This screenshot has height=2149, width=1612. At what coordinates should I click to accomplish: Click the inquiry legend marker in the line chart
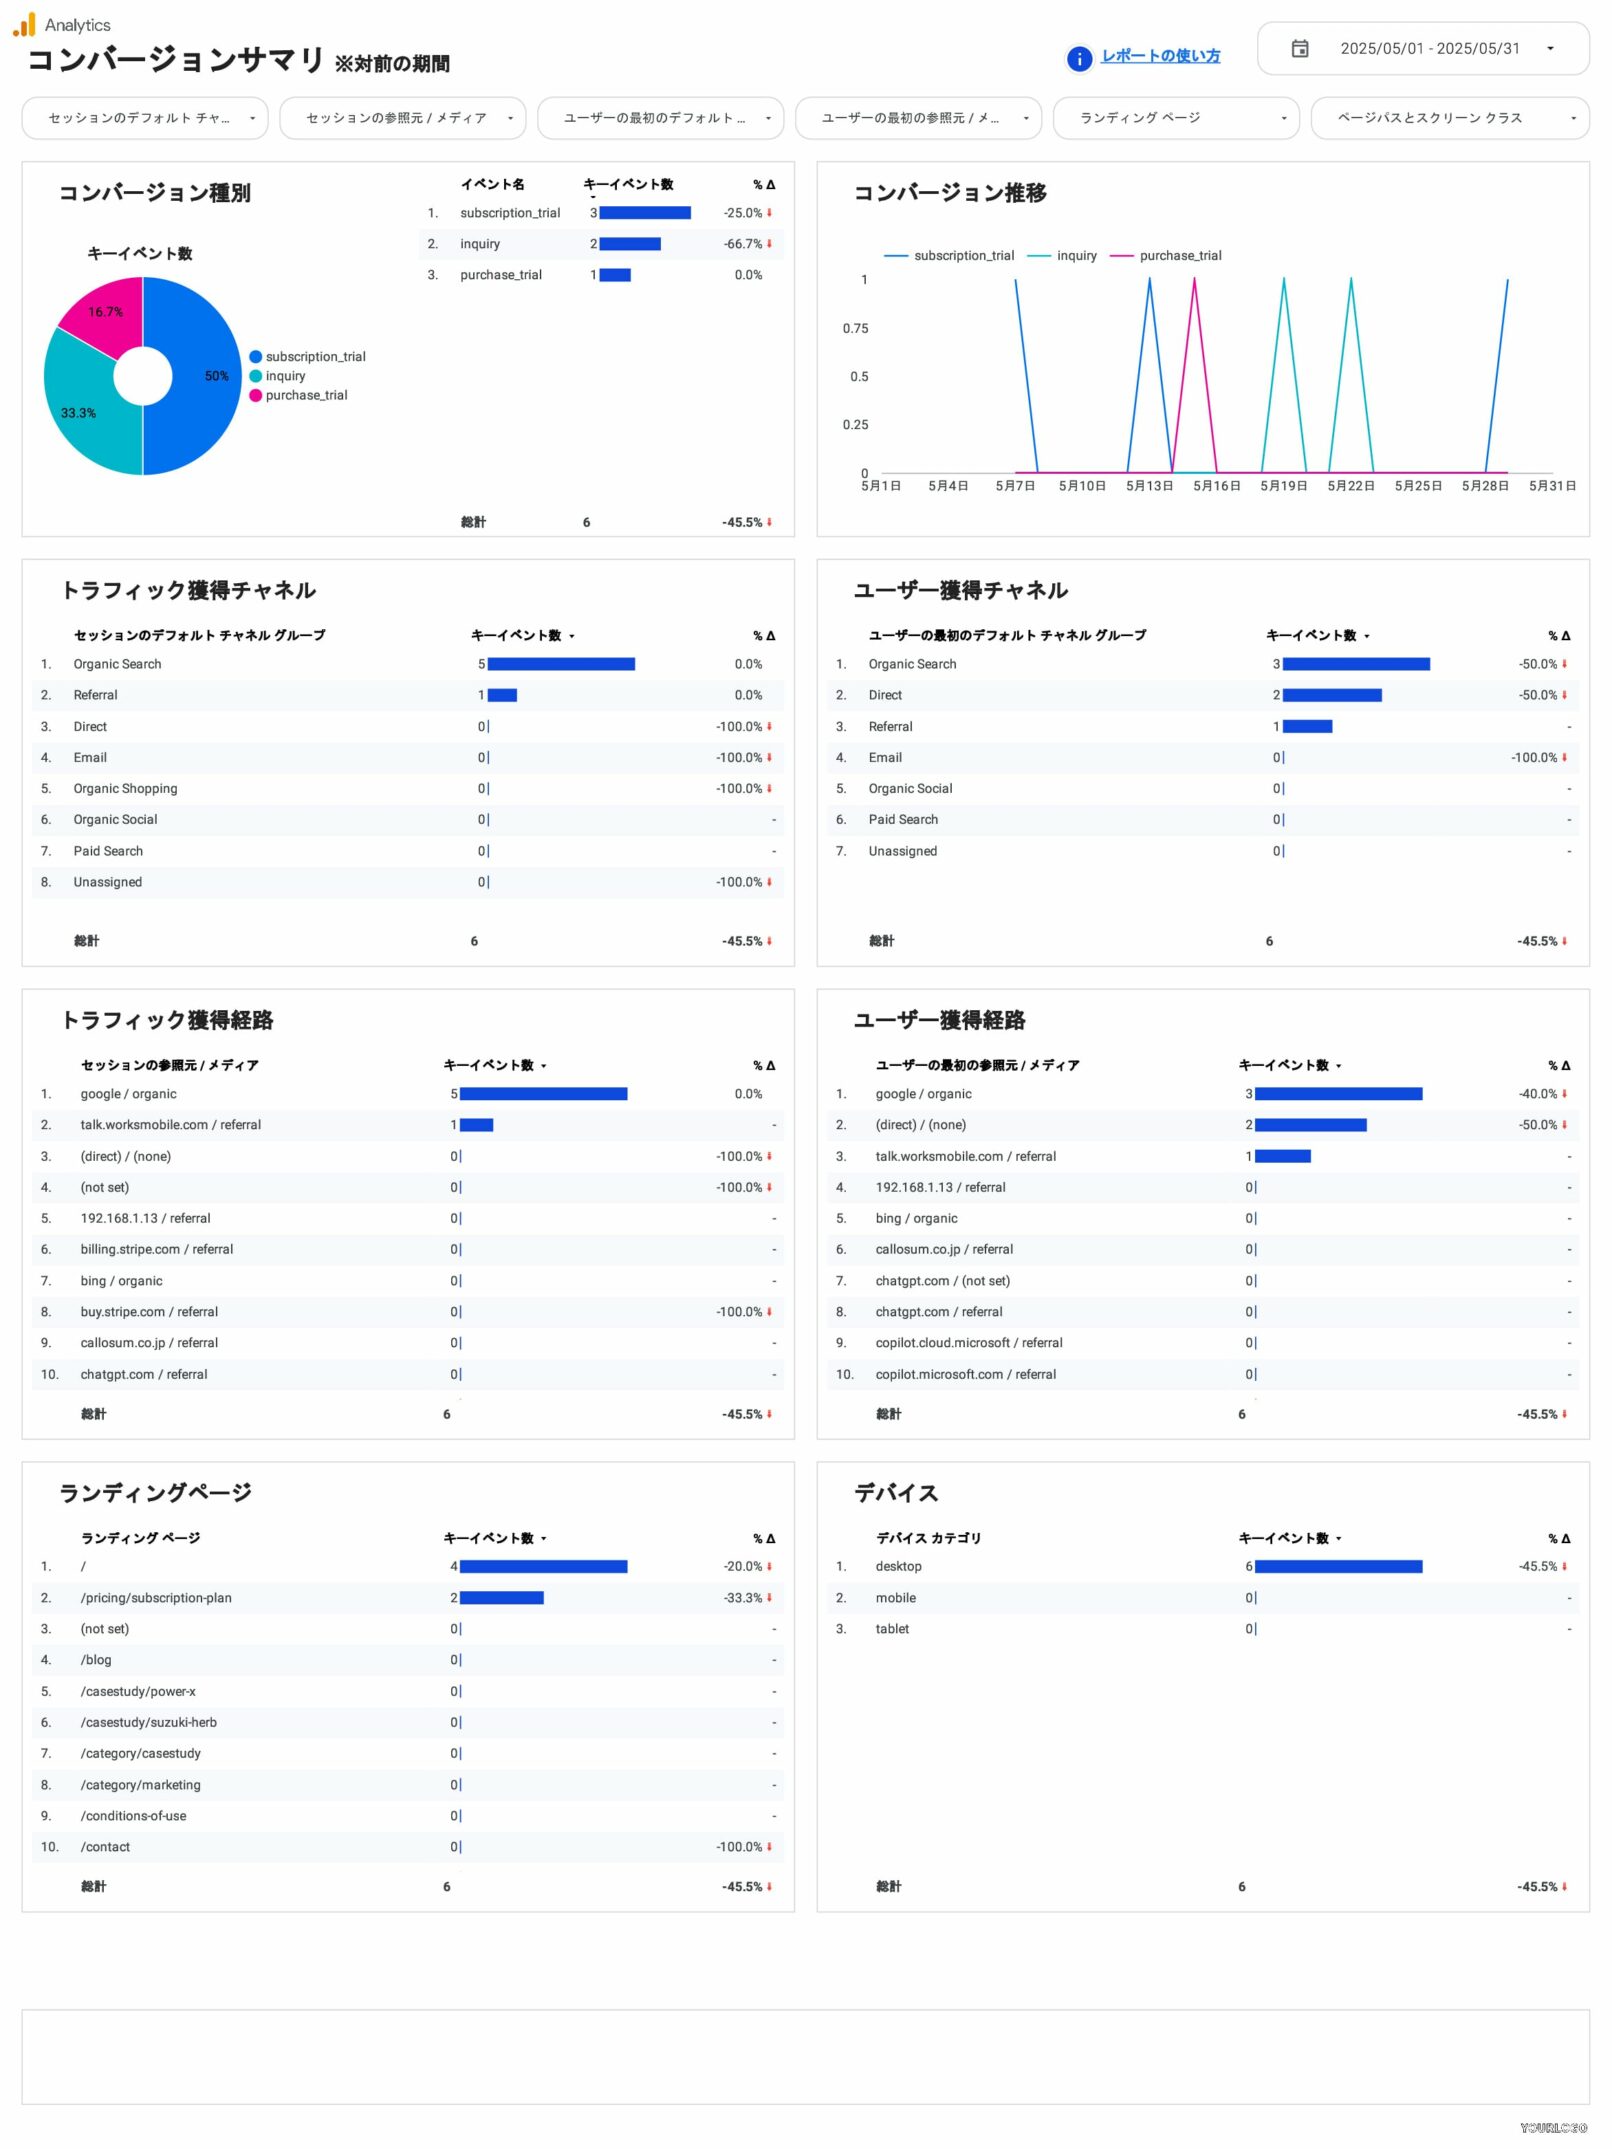(1039, 256)
